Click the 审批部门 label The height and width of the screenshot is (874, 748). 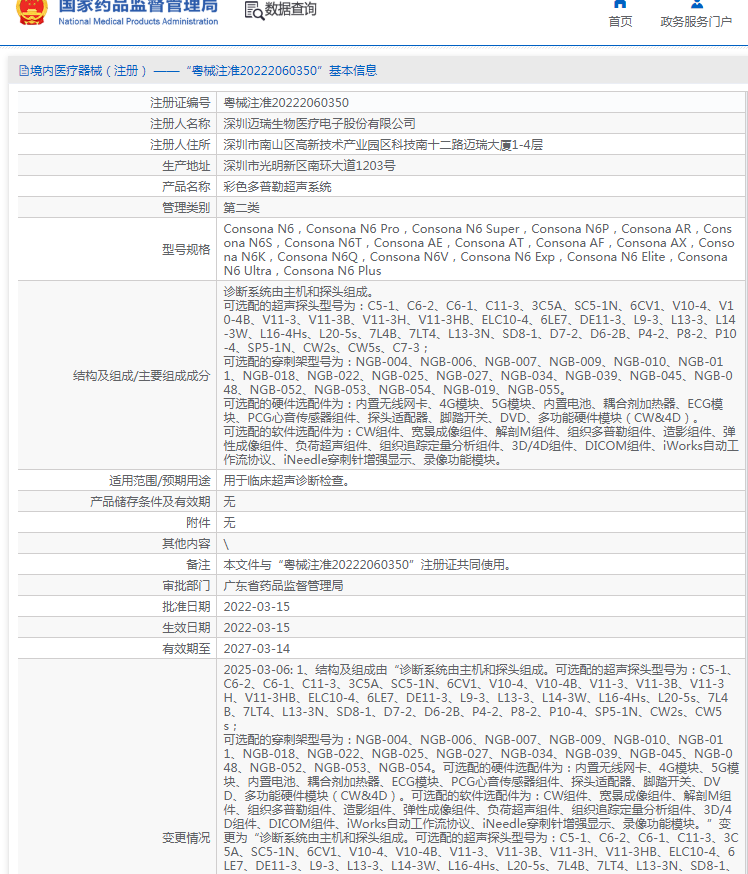[x=186, y=586]
